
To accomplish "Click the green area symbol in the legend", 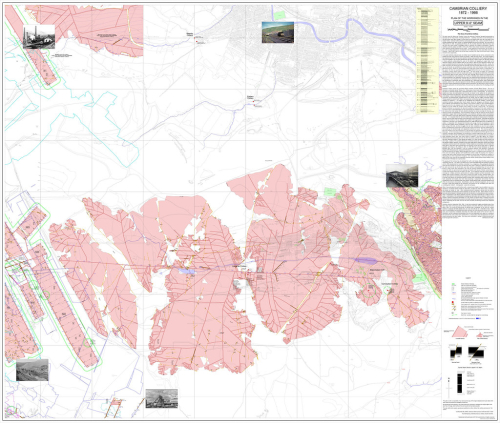I will coord(453,285).
